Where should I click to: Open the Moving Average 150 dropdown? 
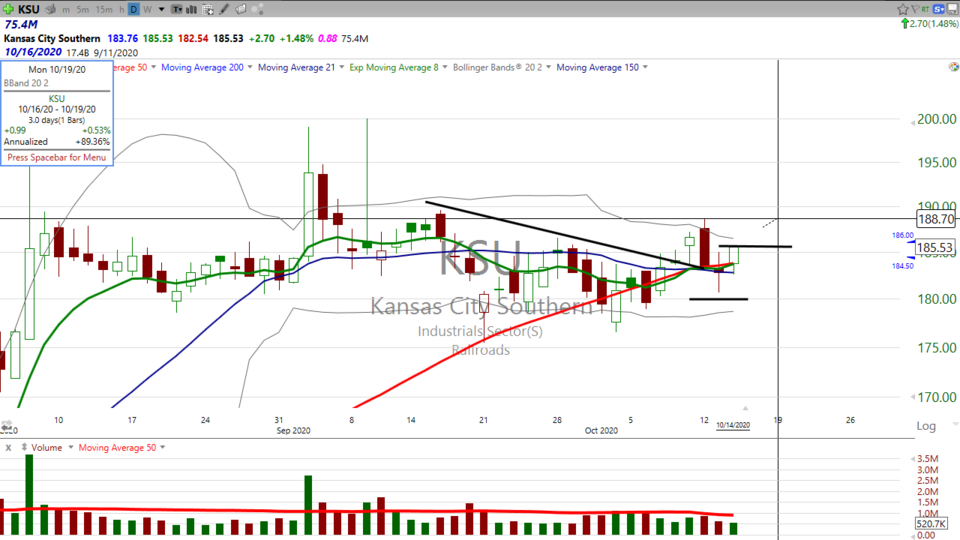[645, 67]
